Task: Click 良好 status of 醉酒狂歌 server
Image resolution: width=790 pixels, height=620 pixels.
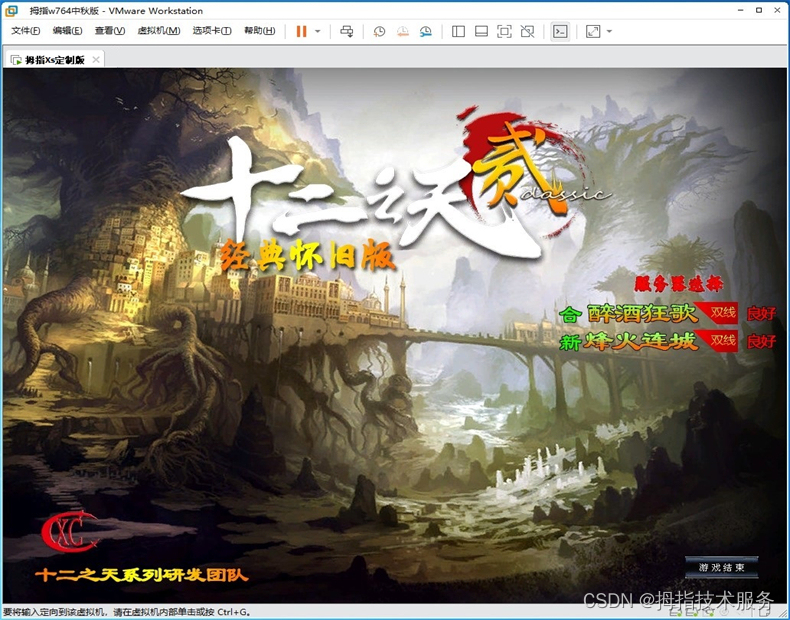Action: tap(761, 313)
